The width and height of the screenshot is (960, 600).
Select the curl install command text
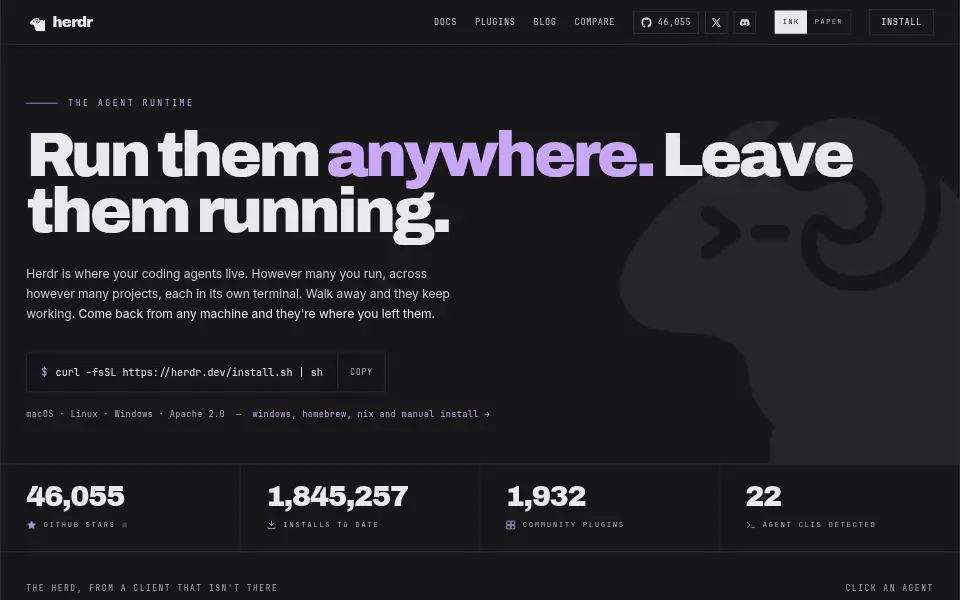(189, 372)
